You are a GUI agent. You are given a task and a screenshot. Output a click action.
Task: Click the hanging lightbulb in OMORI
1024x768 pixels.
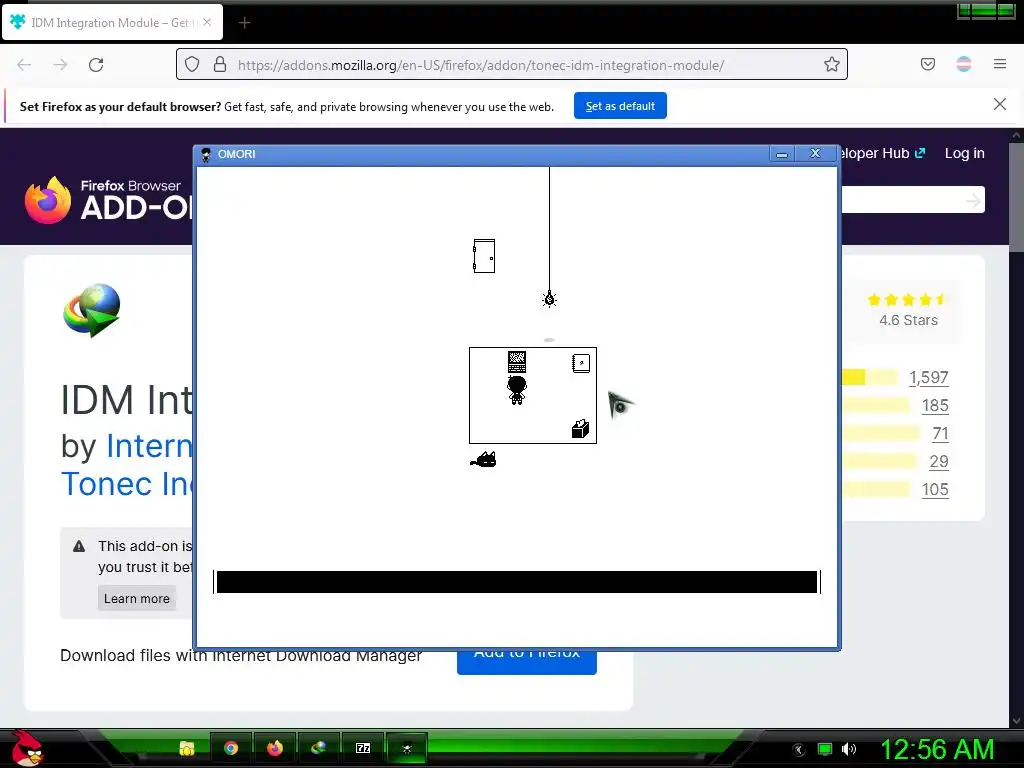point(549,299)
